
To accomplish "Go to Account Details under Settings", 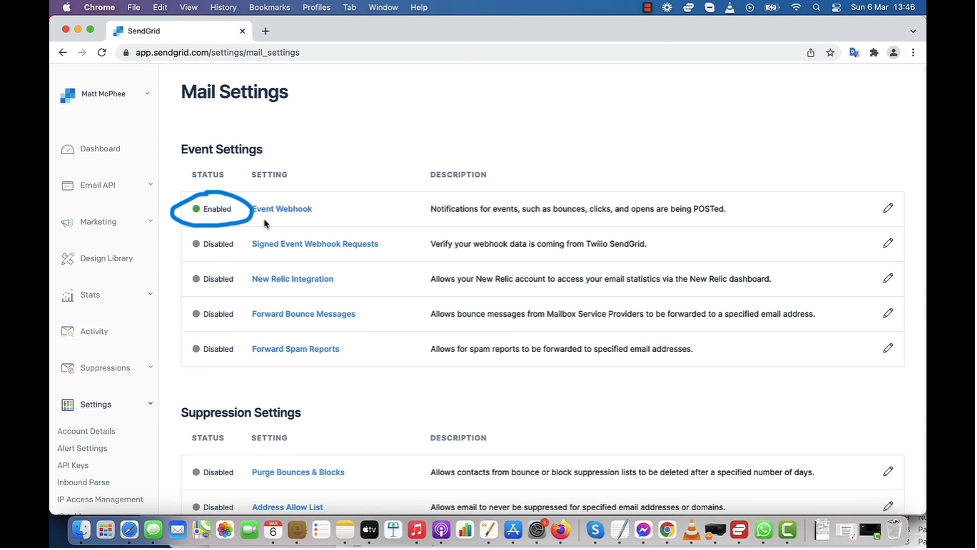I will tap(86, 431).
